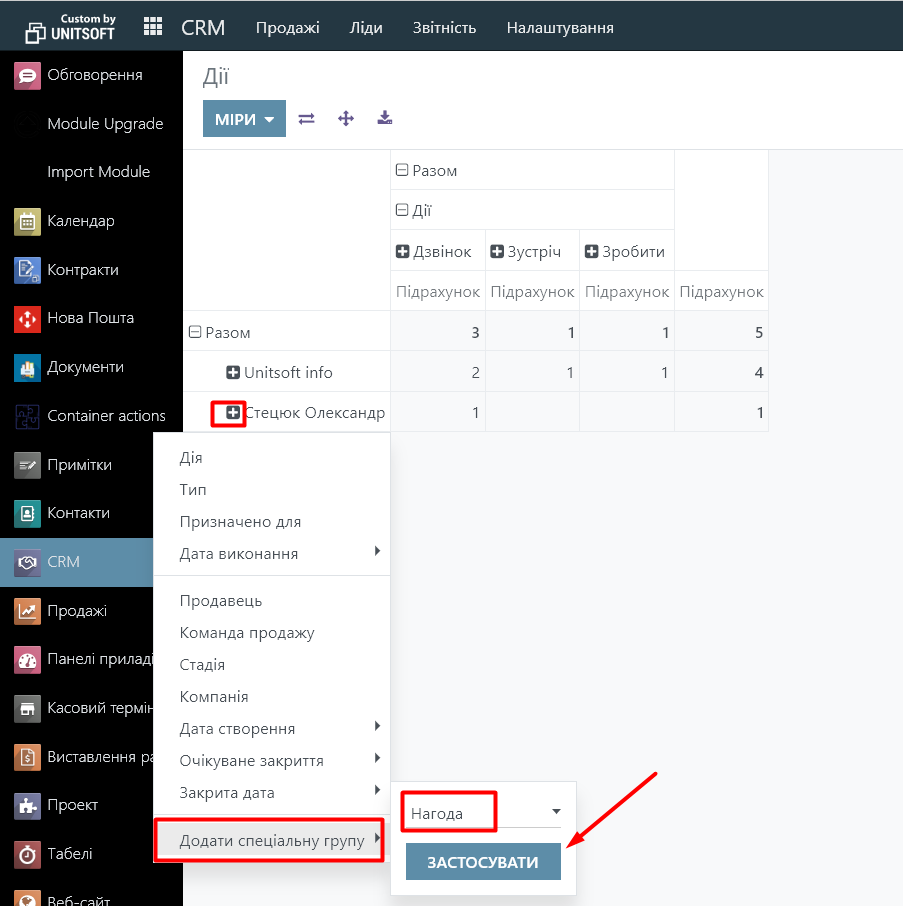Download the pivot table data
903x906 pixels.
(385, 118)
